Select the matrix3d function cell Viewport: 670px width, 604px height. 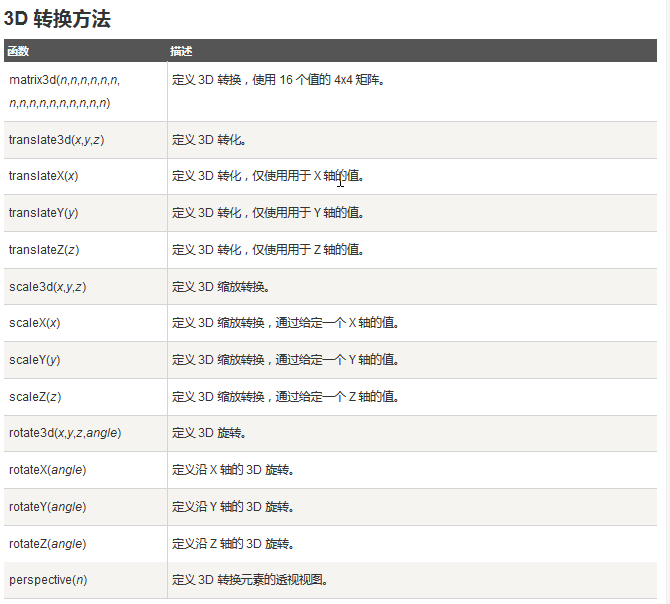[85, 91]
